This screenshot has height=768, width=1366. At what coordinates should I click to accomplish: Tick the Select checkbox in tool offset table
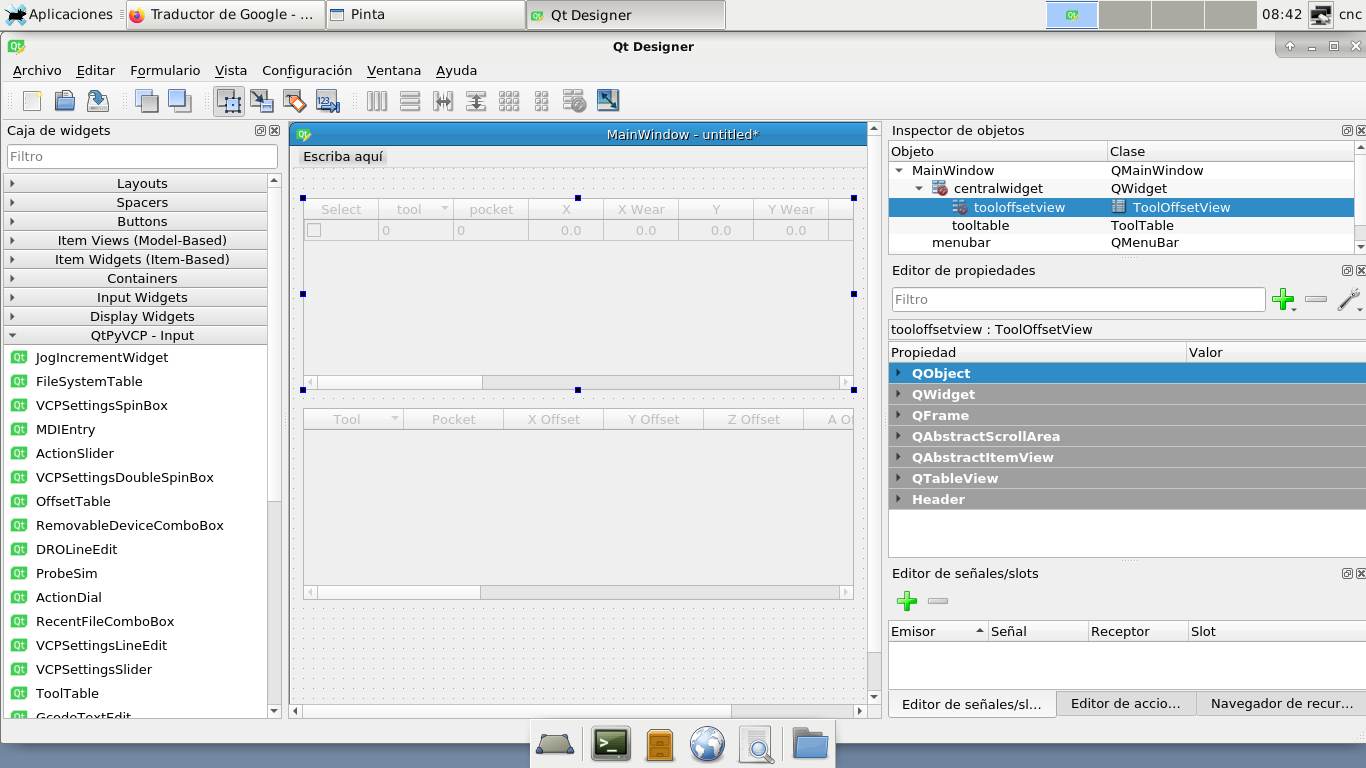314,230
